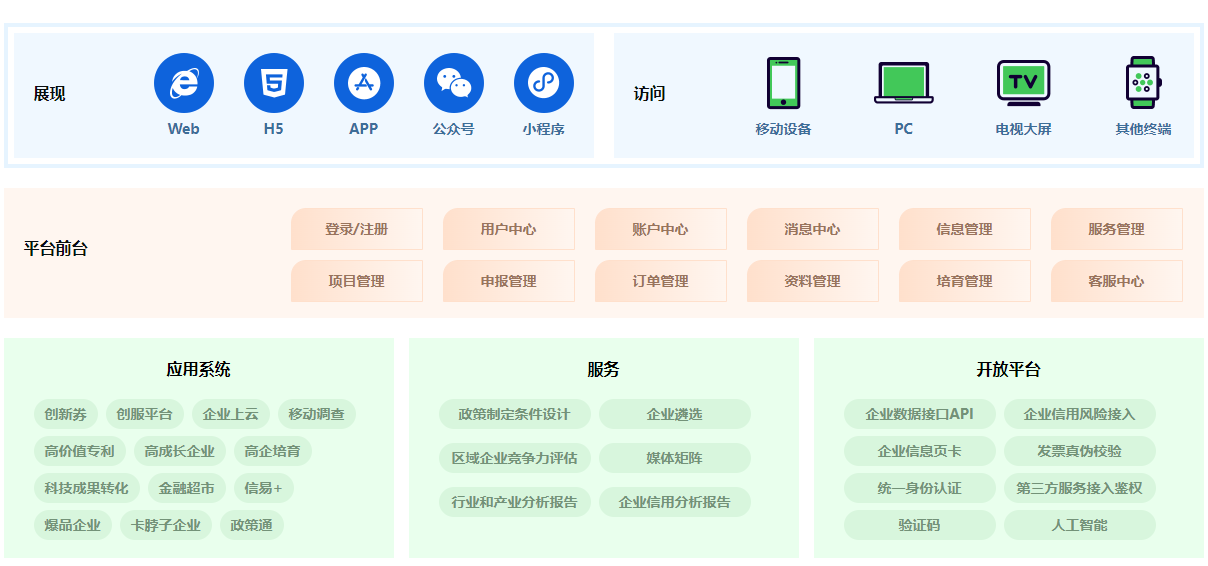
Task: Select the 小程序 mini-program icon
Action: 544,82
